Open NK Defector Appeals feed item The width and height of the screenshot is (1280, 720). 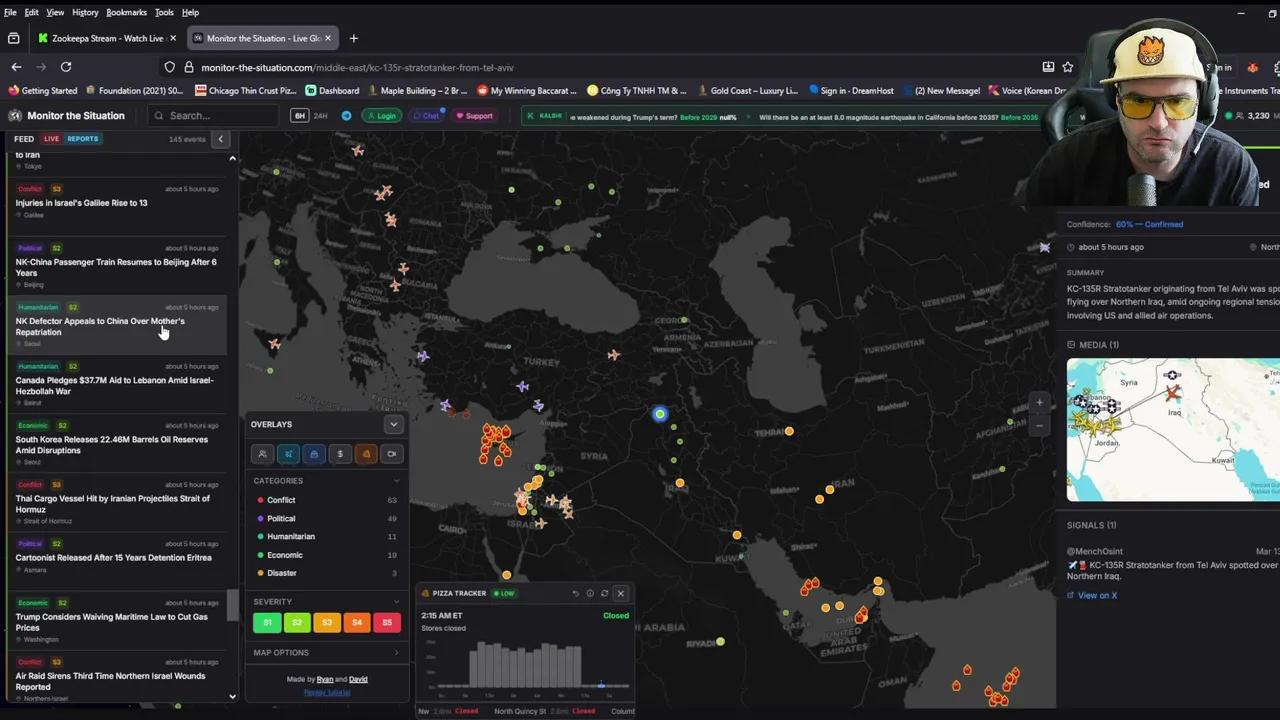(116, 325)
